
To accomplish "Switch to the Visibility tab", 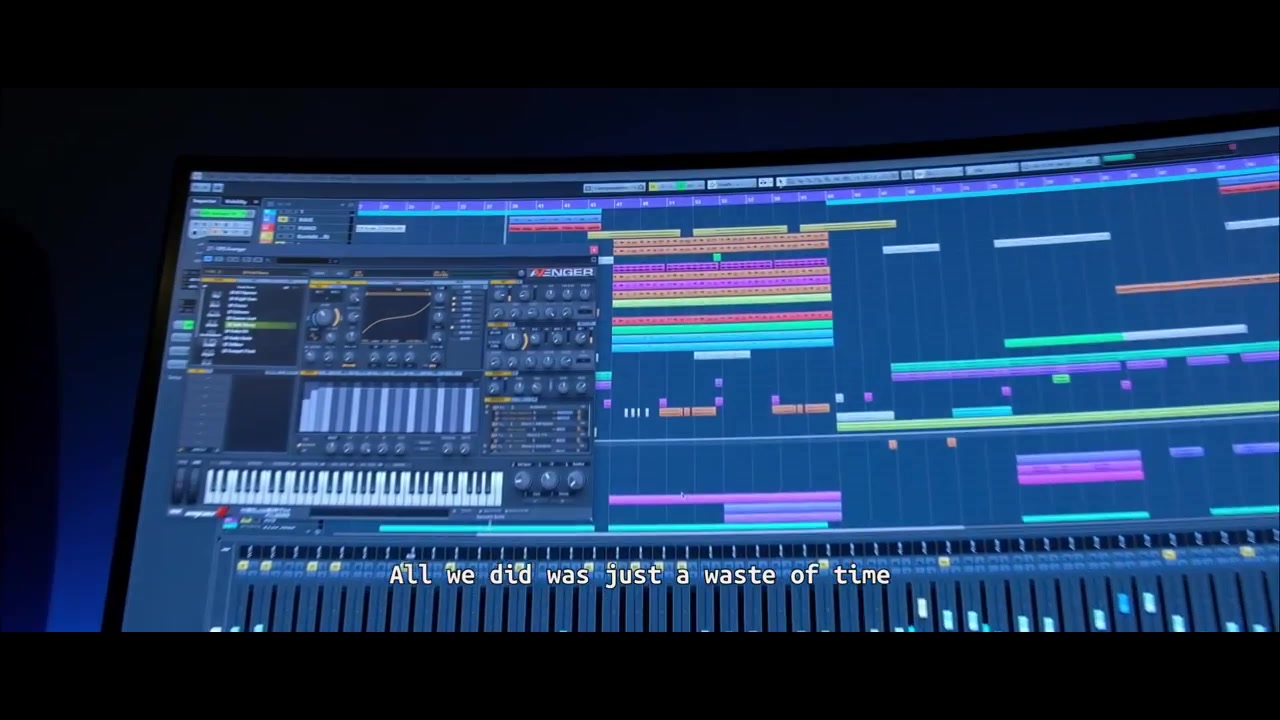I will coord(236,201).
